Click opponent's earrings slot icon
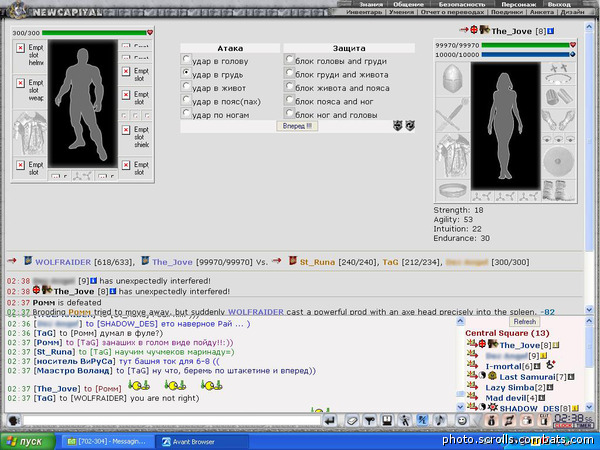The height and width of the screenshot is (450, 600). [x=558, y=67]
